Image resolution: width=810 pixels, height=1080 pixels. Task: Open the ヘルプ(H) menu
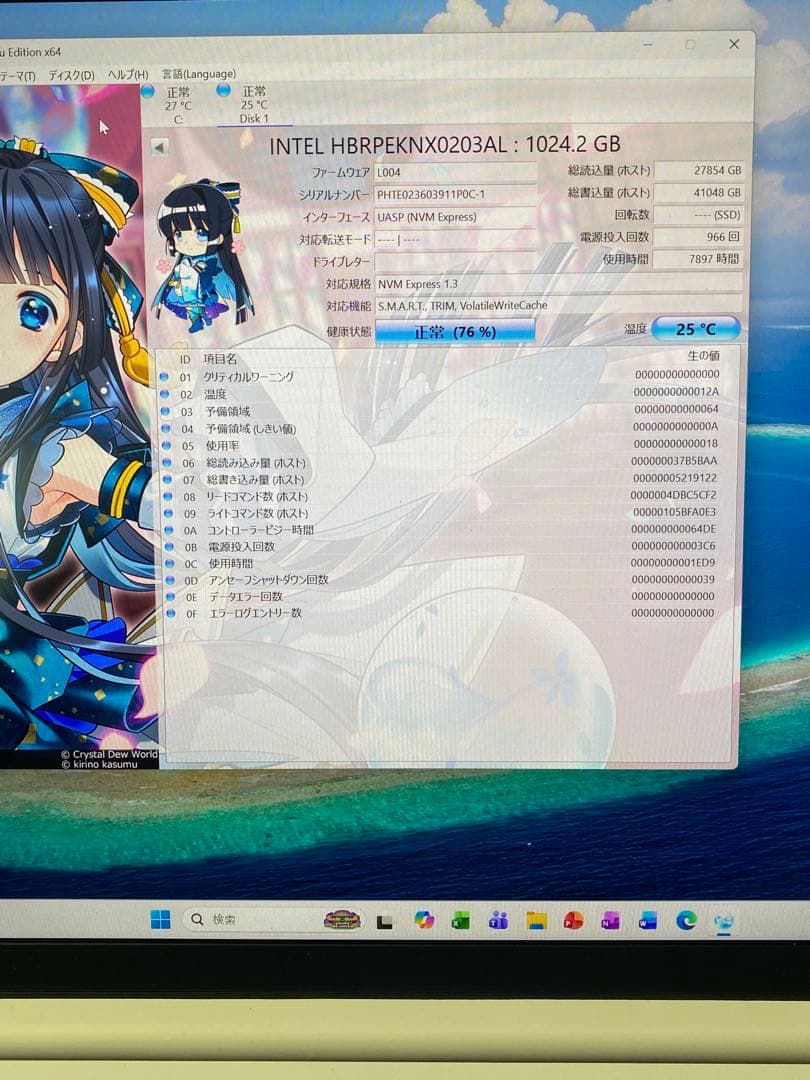coord(128,74)
